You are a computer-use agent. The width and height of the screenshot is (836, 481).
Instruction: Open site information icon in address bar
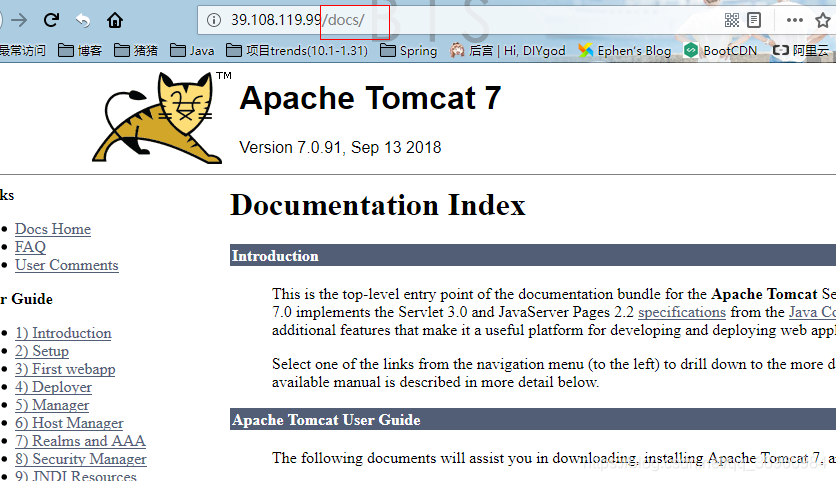(214, 20)
